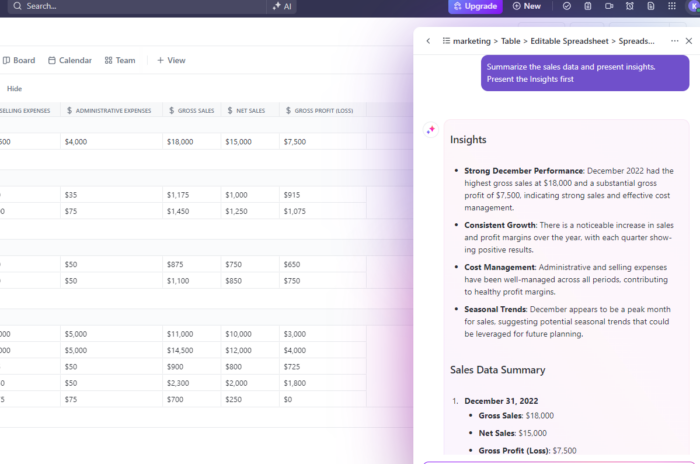Switch to the Board view tab

coord(18,60)
